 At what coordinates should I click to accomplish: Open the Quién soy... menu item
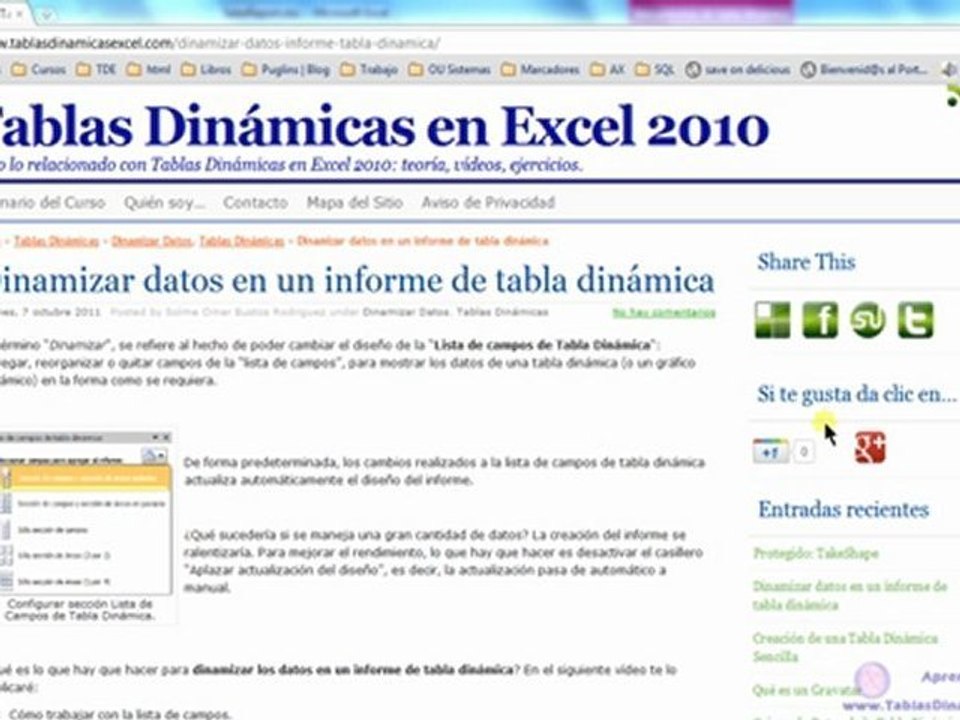coord(165,203)
